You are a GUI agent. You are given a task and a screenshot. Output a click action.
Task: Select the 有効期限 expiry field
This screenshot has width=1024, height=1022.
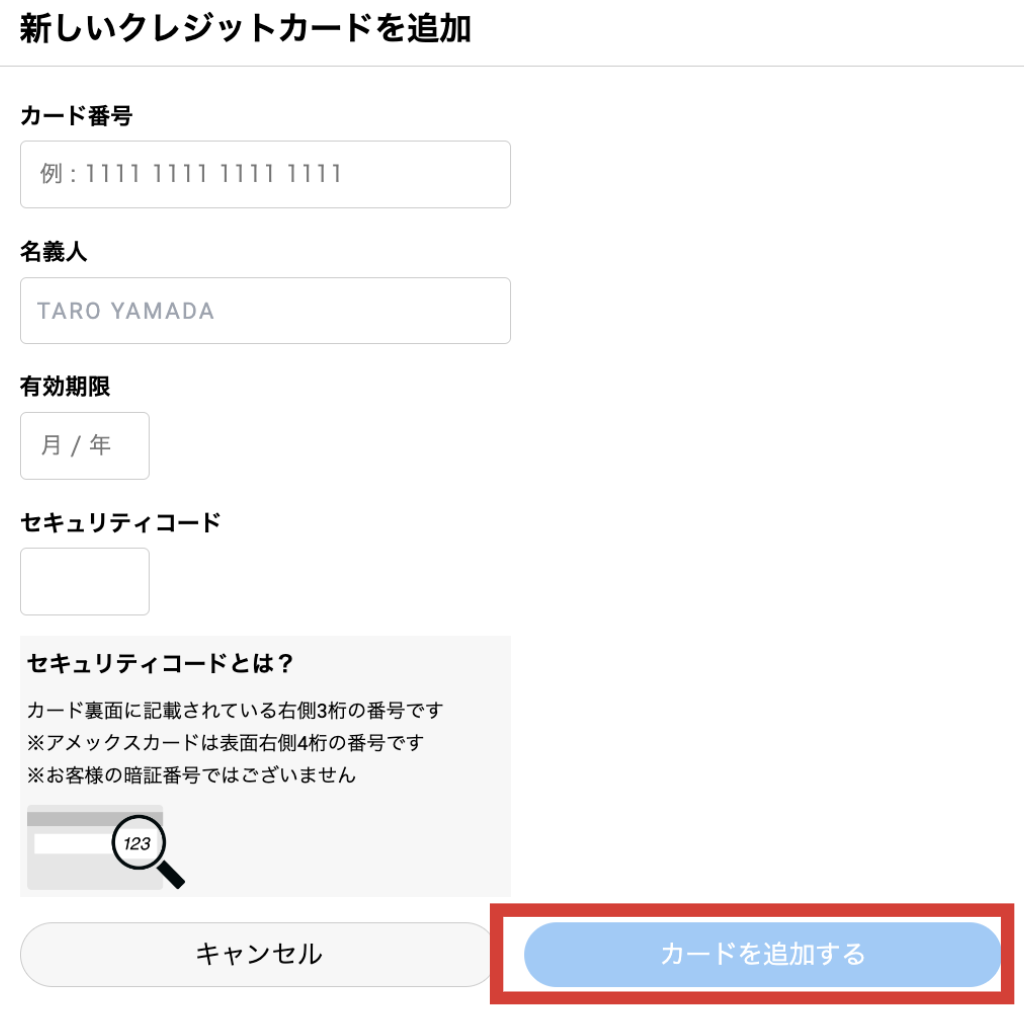(x=84, y=446)
